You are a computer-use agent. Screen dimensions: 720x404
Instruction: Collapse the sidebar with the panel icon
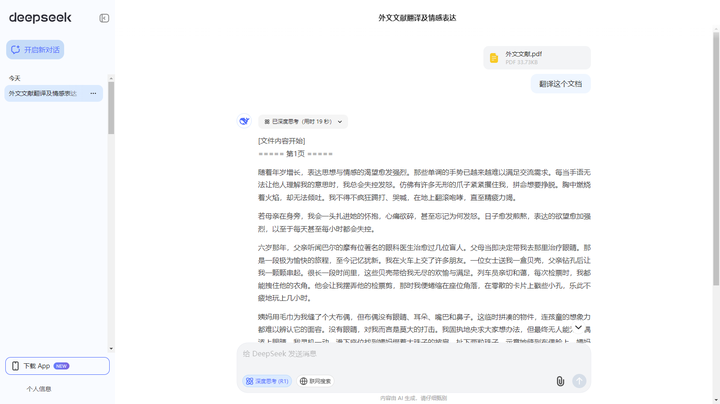[x=104, y=18]
